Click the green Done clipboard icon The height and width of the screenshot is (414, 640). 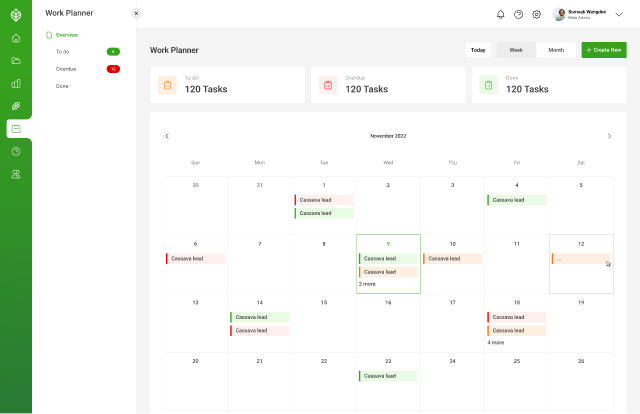click(x=489, y=85)
